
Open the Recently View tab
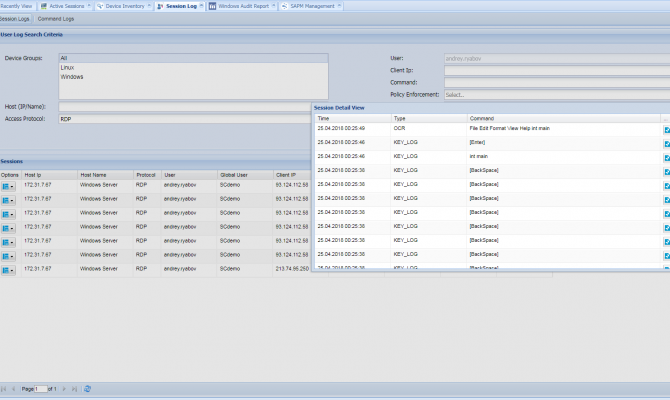coord(16,6)
